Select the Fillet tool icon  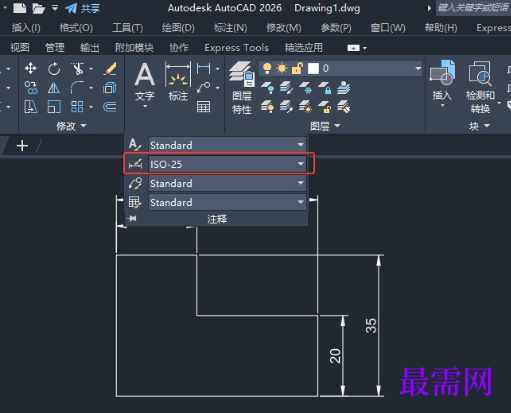[x=77, y=88]
